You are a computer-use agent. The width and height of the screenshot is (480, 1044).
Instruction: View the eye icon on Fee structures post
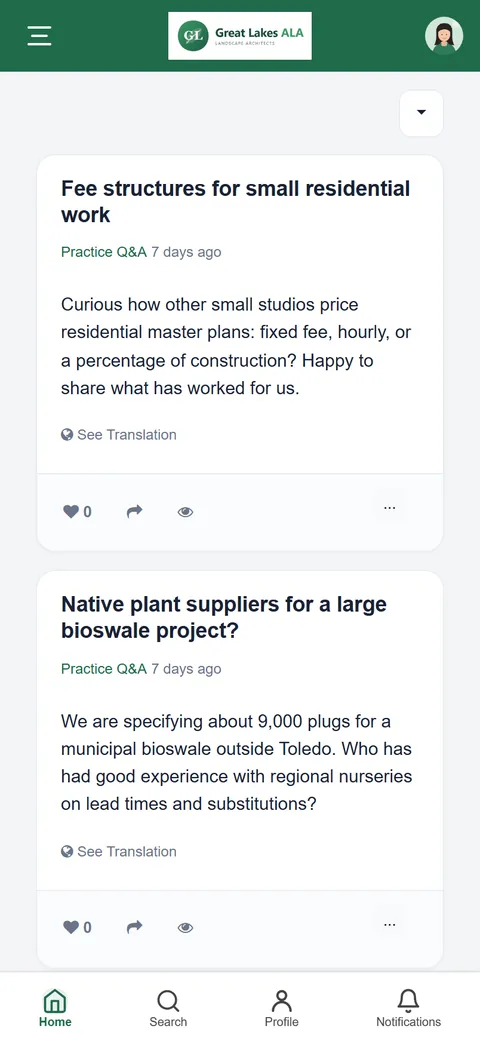tap(185, 511)
